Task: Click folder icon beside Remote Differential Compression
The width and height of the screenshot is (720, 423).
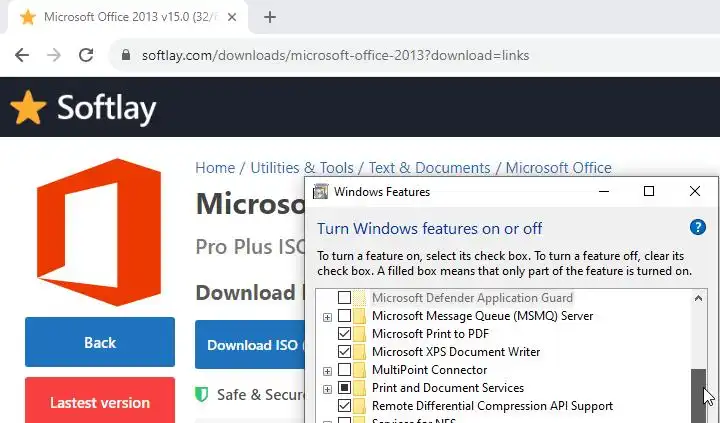Action: coord(360,406)
